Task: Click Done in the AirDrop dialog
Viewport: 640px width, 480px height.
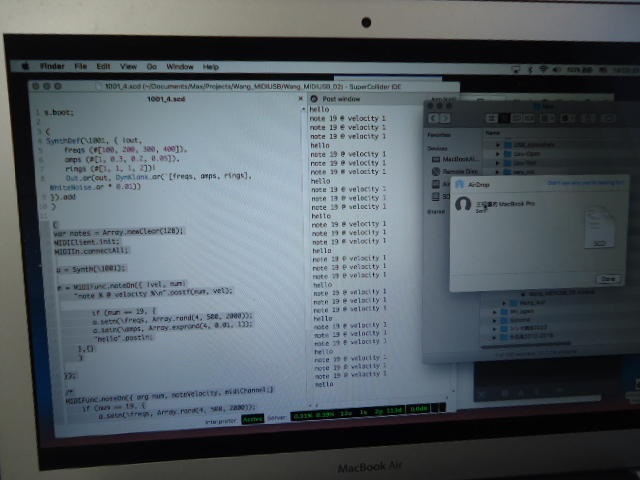Action: [x=608, y=279]
